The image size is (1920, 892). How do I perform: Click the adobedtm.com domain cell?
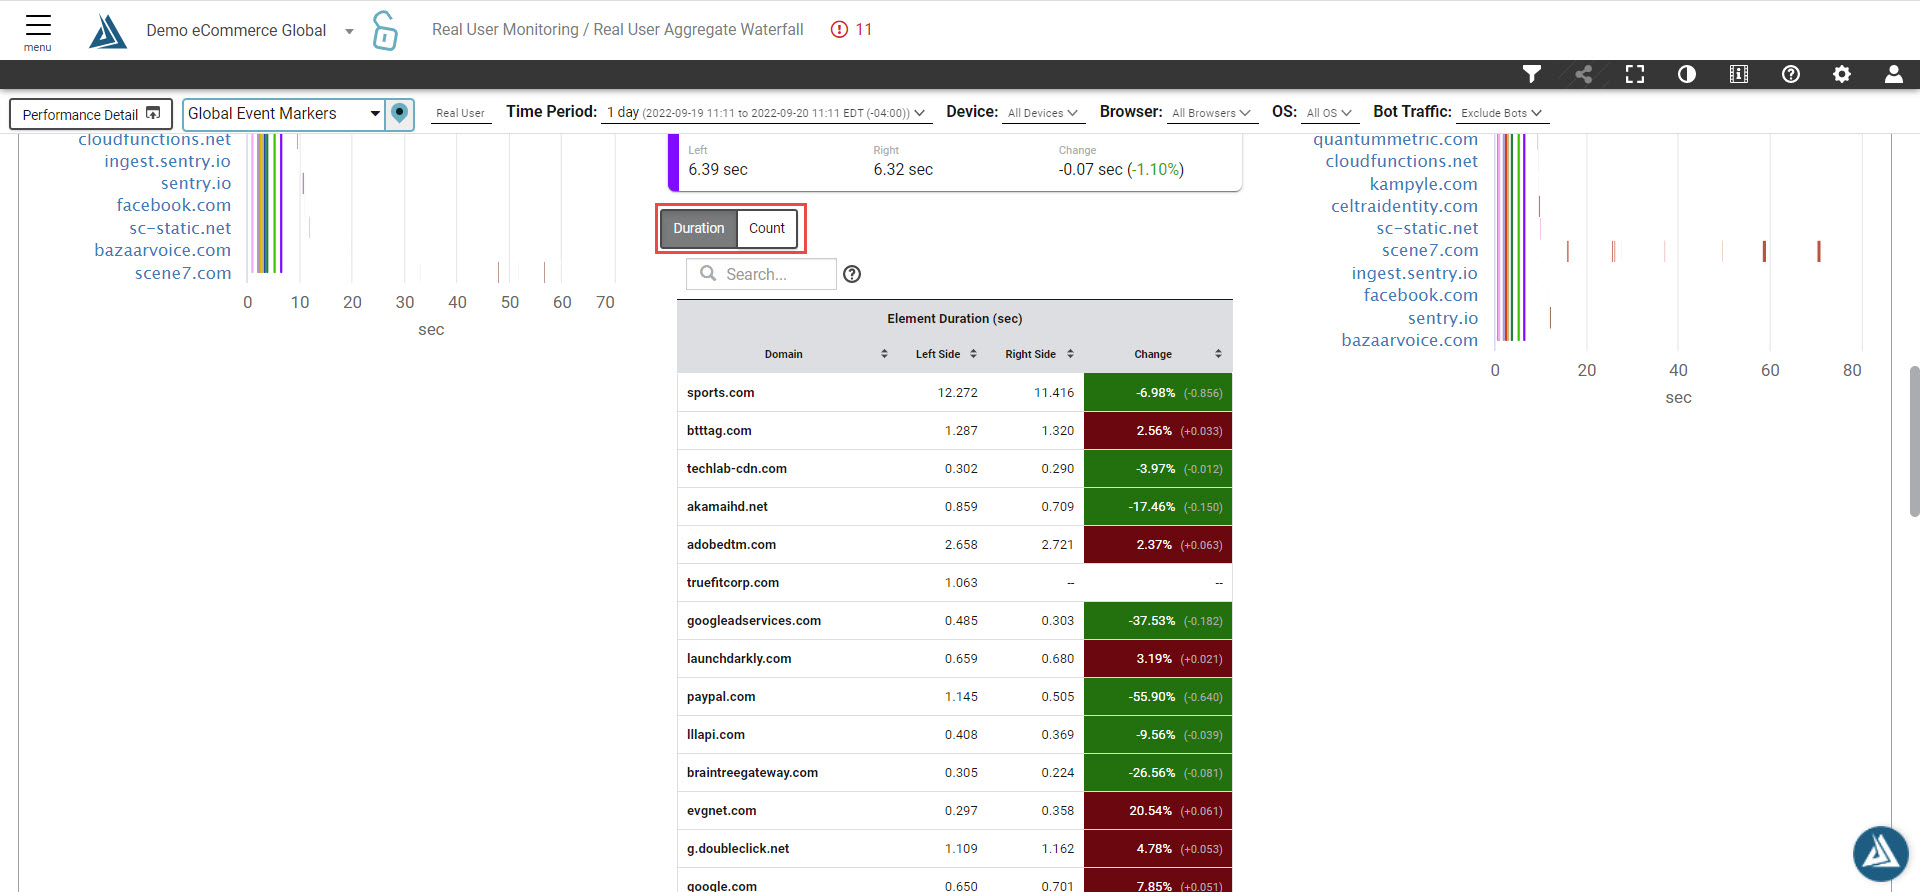tap(731, 544)
